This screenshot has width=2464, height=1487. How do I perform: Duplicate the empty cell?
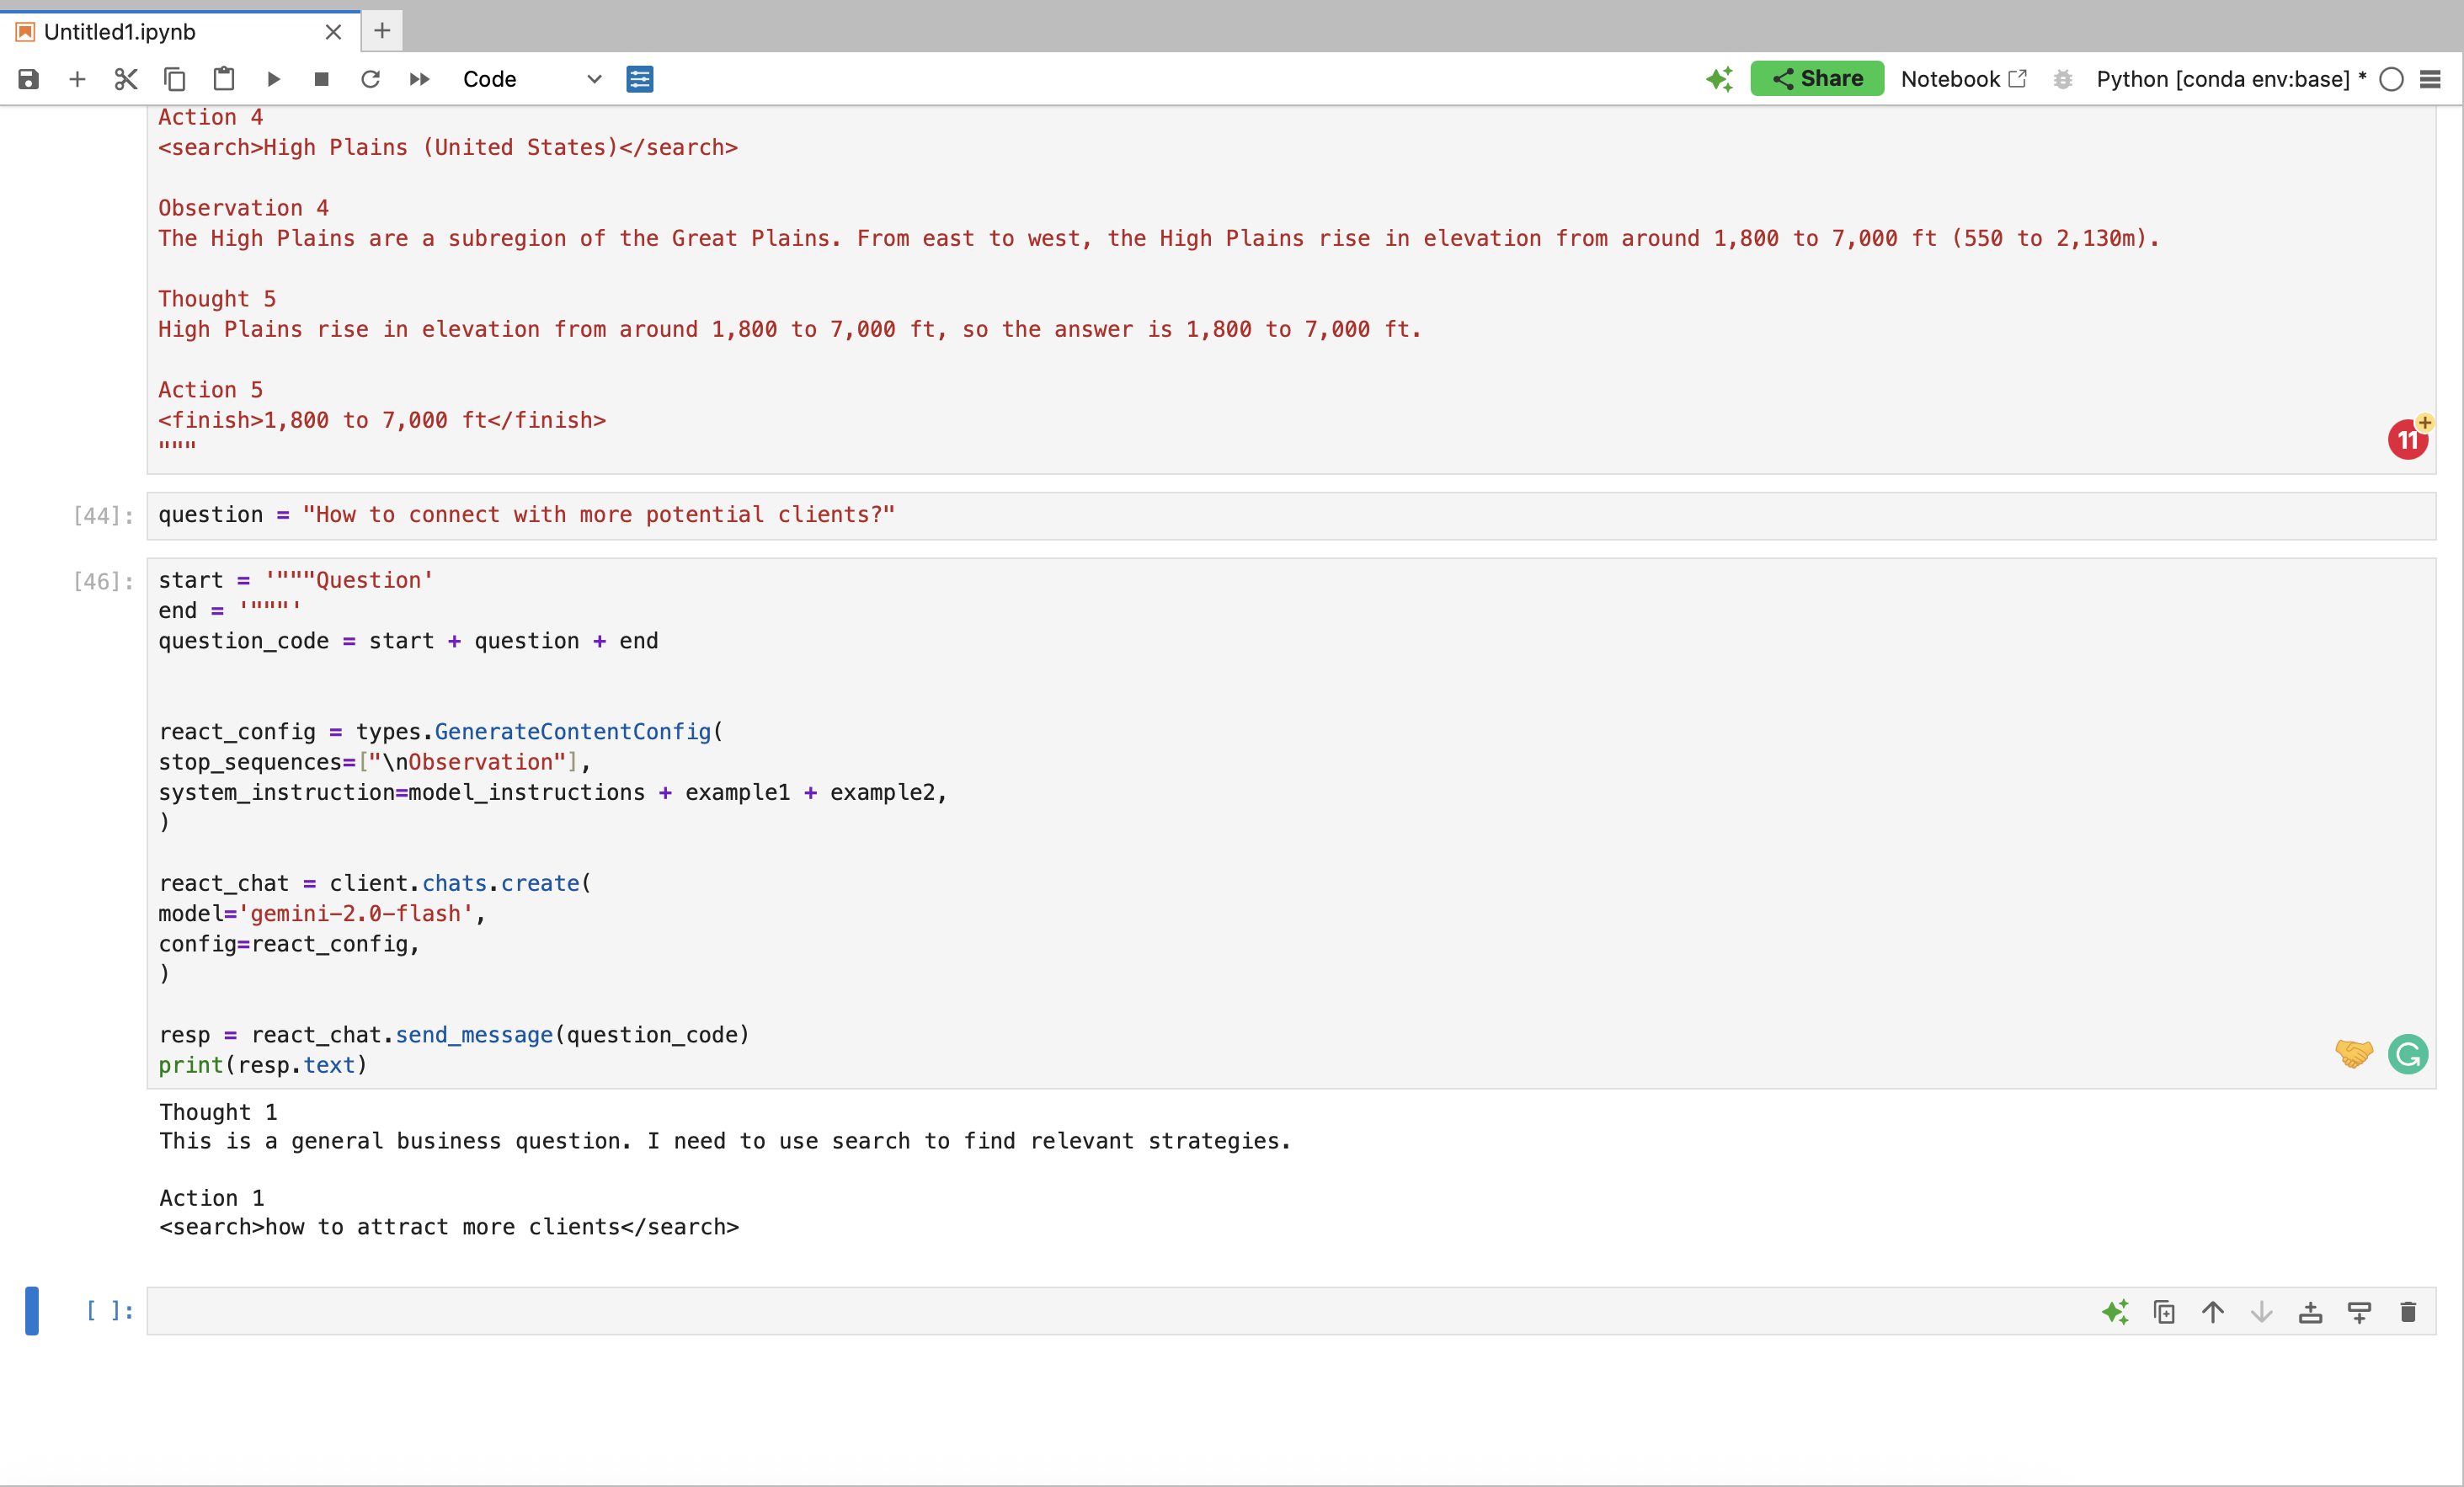[2164, 1312]
